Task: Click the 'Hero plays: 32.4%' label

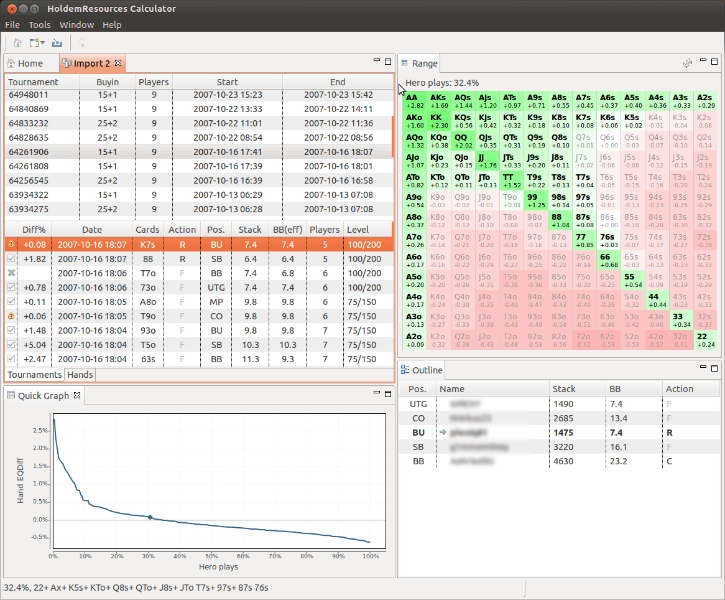Action: (x=442, y=83)
